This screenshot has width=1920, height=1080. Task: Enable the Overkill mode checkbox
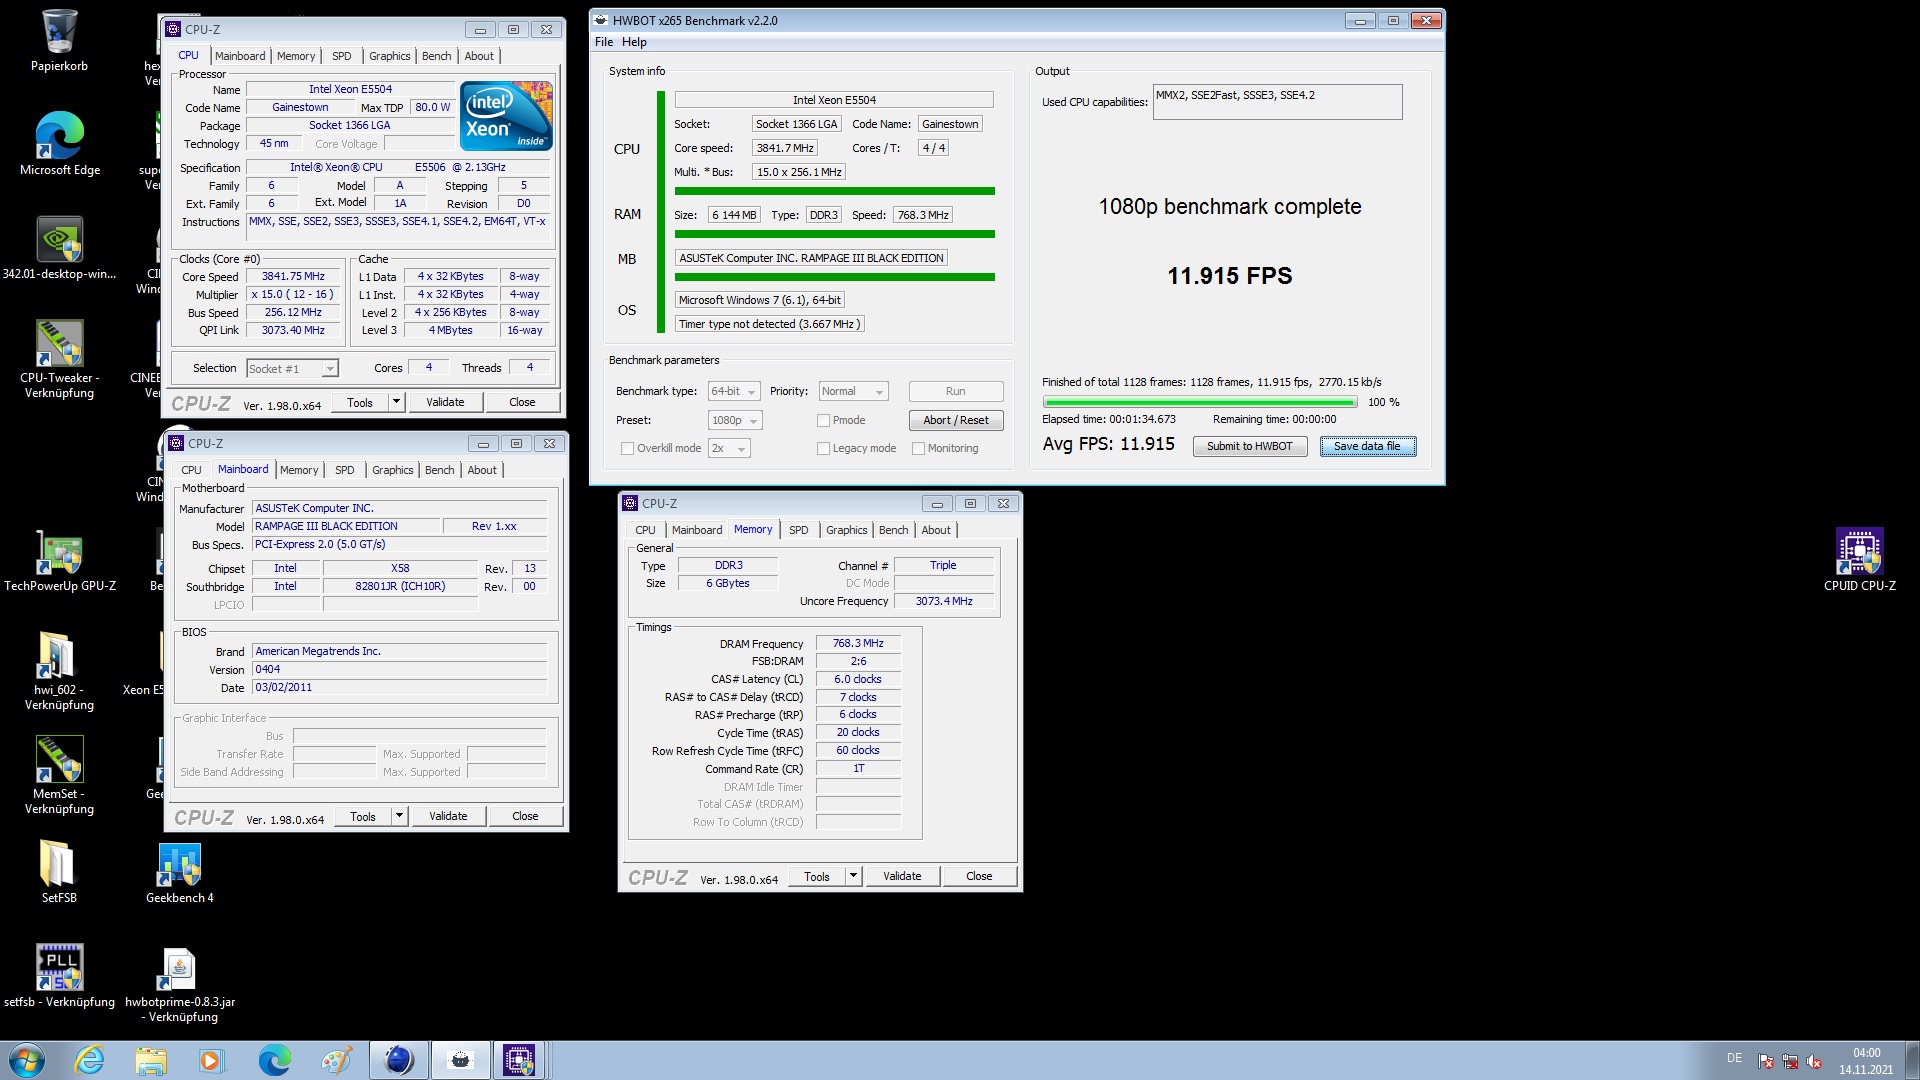coord(627,449)
